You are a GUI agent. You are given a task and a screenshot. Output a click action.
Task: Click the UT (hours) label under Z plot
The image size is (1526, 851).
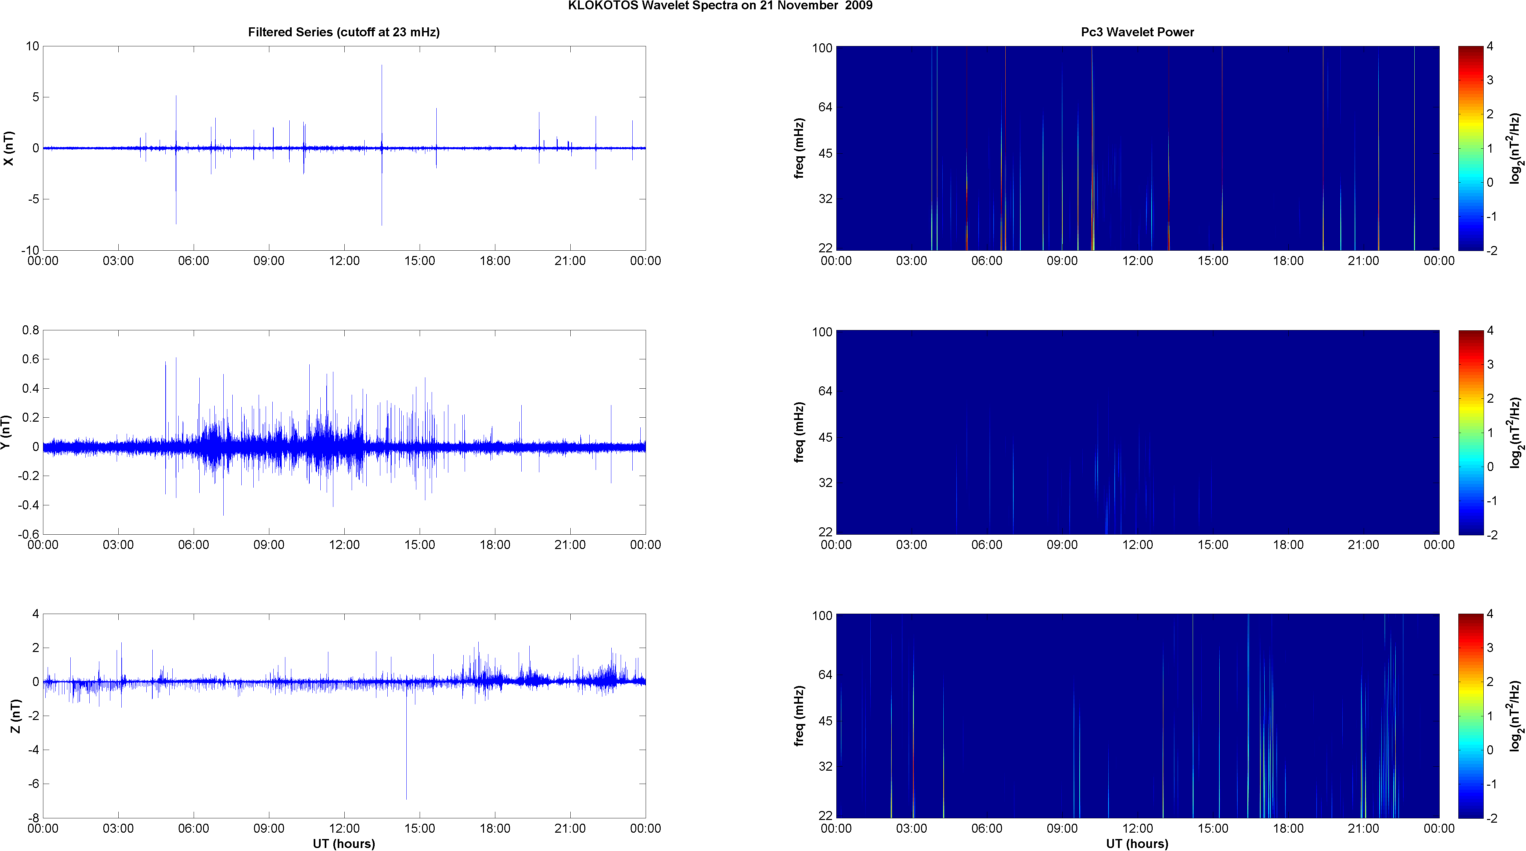click(x=343, y=843)
